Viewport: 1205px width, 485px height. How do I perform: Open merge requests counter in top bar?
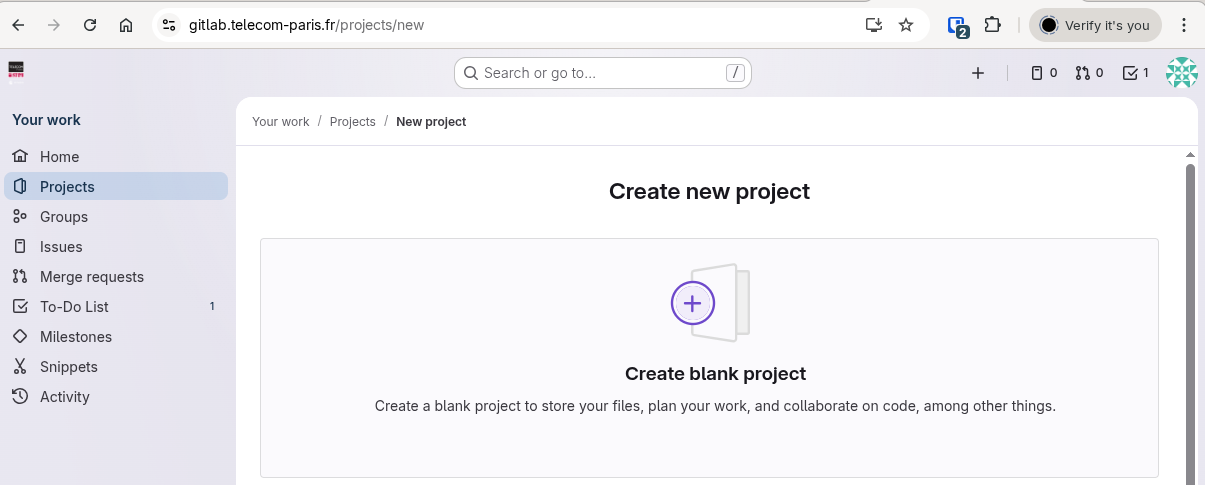tap(1089, 73)
